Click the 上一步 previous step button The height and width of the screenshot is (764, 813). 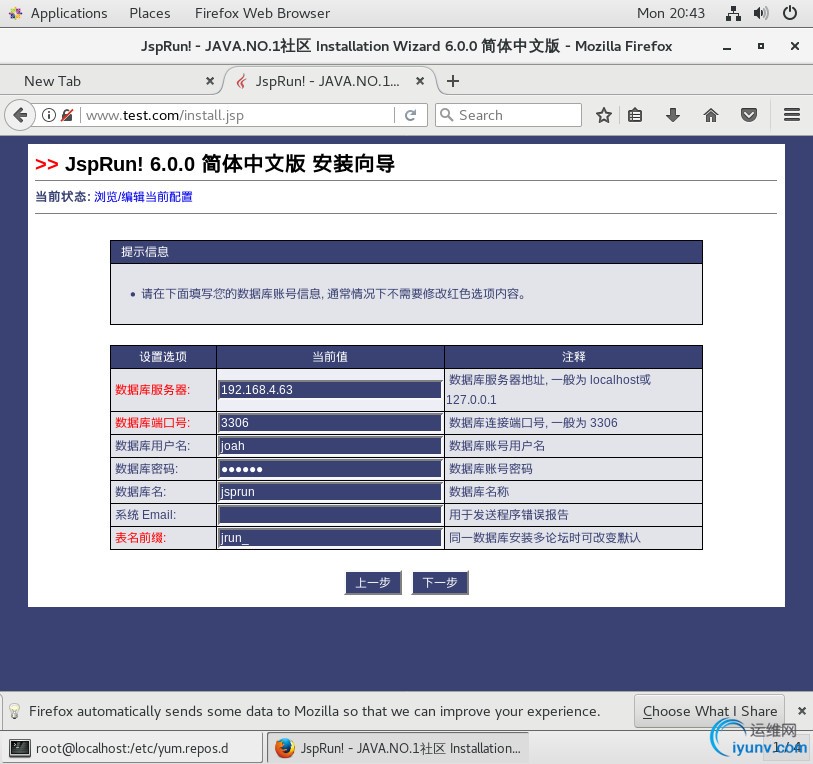pyautogui.click(x=373, y=582)
